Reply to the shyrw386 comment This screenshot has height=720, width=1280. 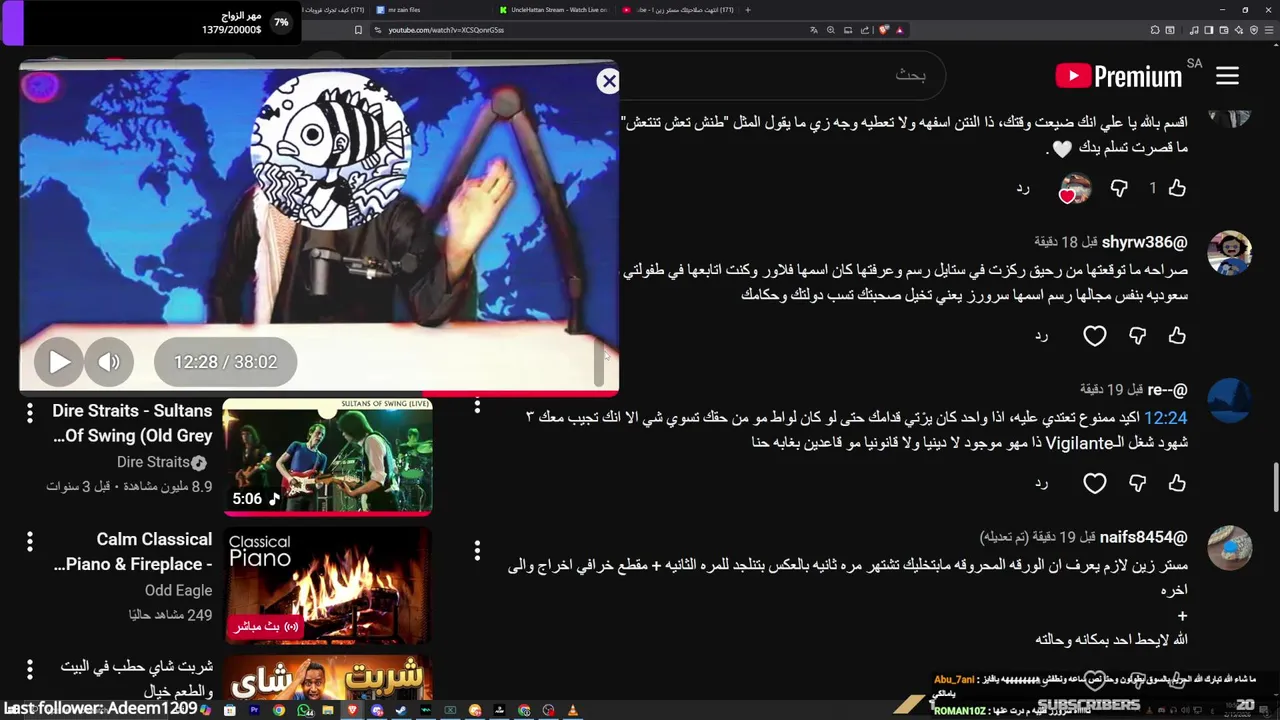pos(1041,336)
